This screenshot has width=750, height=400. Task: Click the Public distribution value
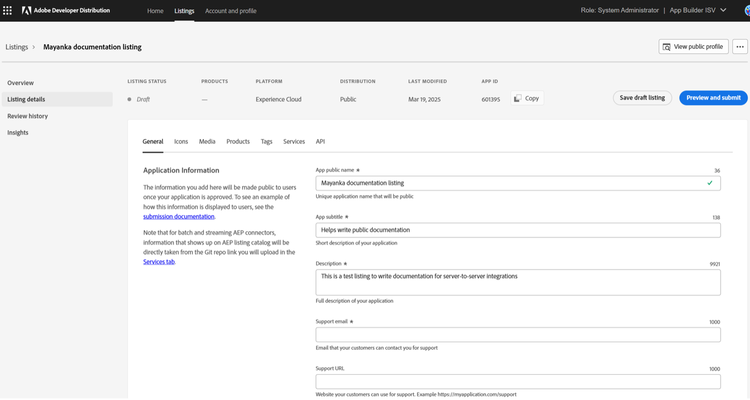pyautogui.click(x=348, y=100)
